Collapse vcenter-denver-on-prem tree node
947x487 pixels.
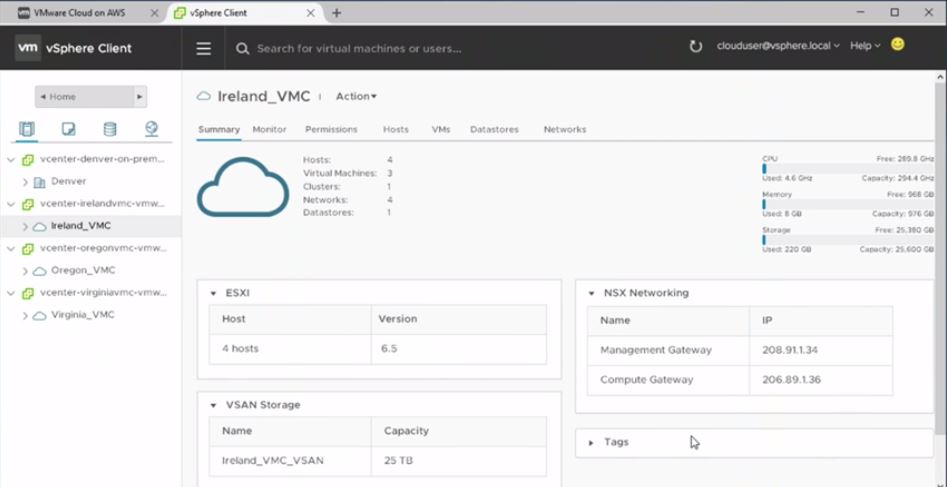tap(11, 160)
